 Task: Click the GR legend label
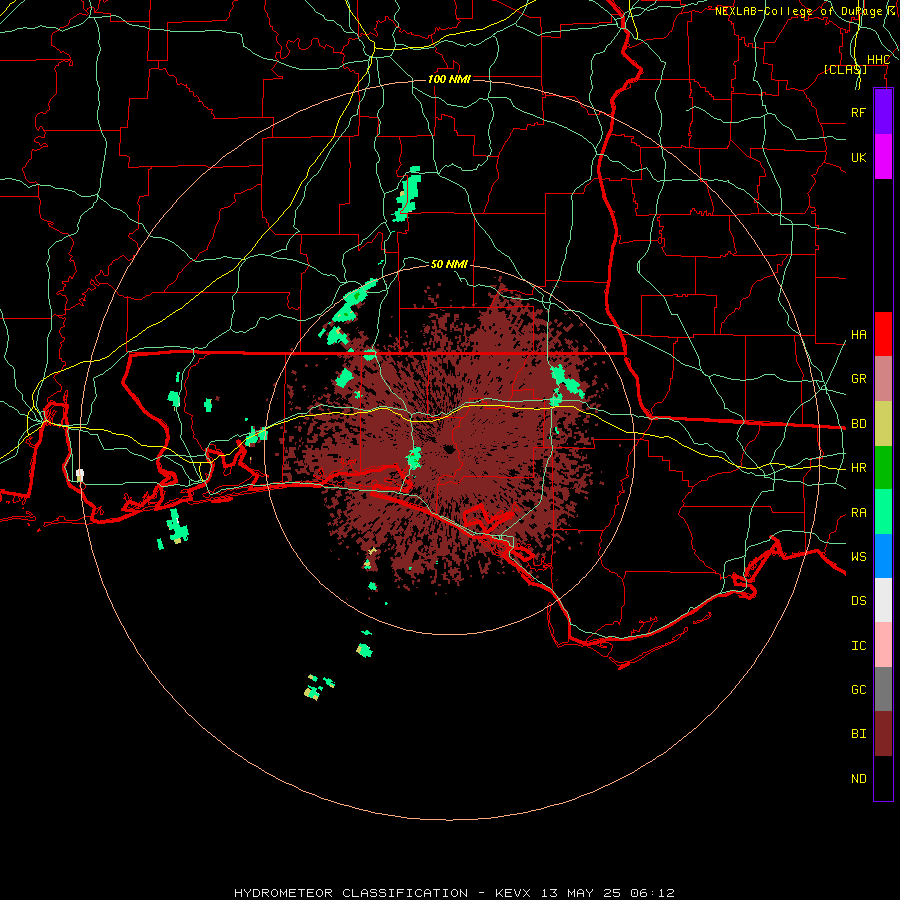858,379
